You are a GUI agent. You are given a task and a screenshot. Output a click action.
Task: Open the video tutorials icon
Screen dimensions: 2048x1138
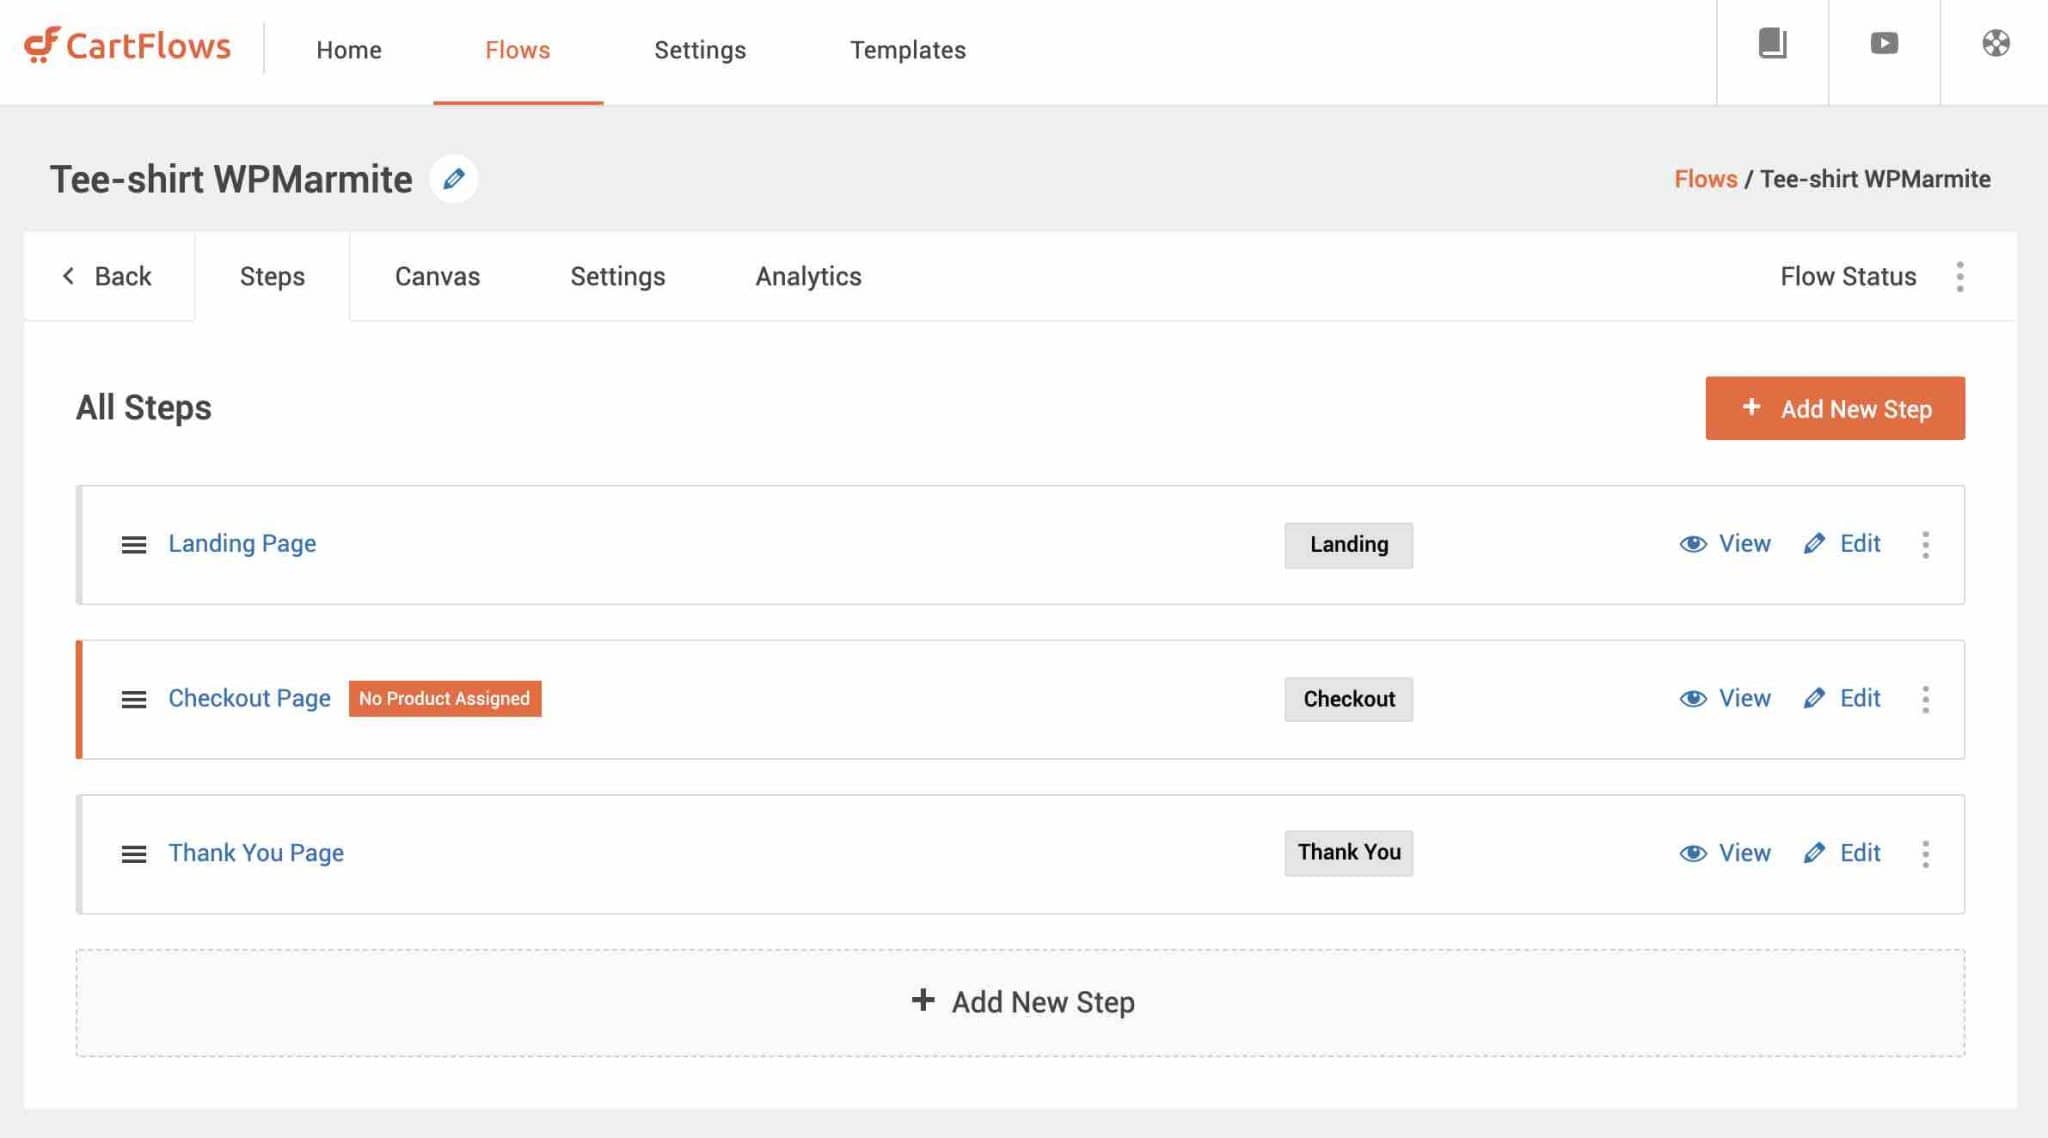1884,43
